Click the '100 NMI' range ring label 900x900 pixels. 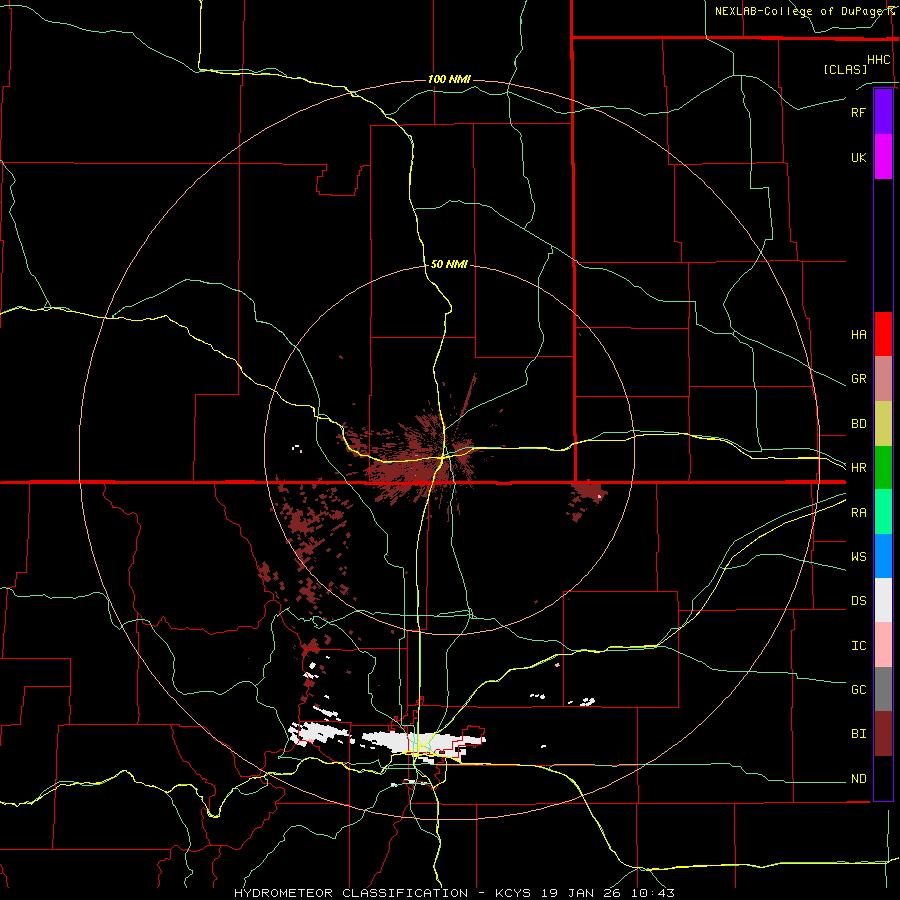(x=449, y=79)
